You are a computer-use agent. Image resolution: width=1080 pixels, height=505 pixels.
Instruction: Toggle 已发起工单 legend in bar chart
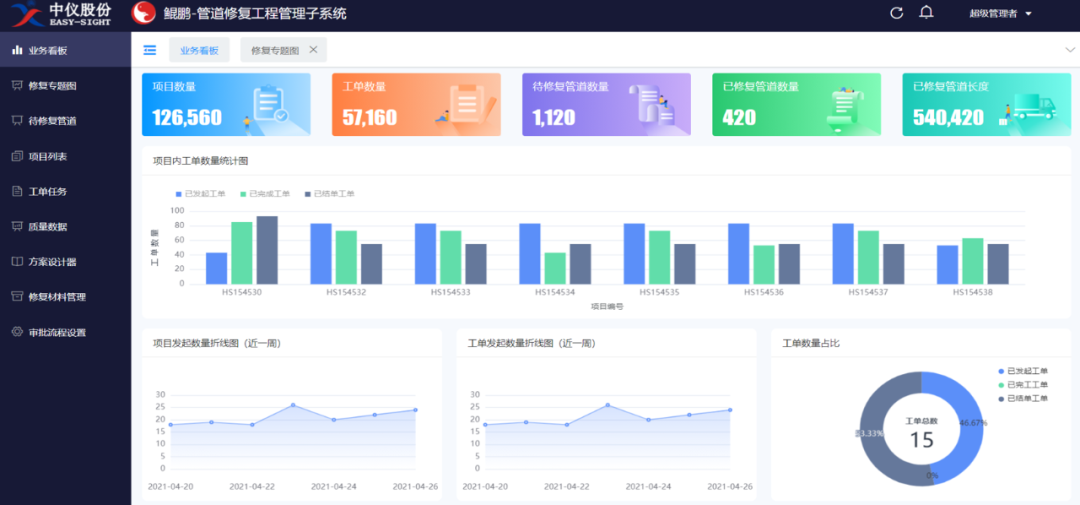pos(200,194)
